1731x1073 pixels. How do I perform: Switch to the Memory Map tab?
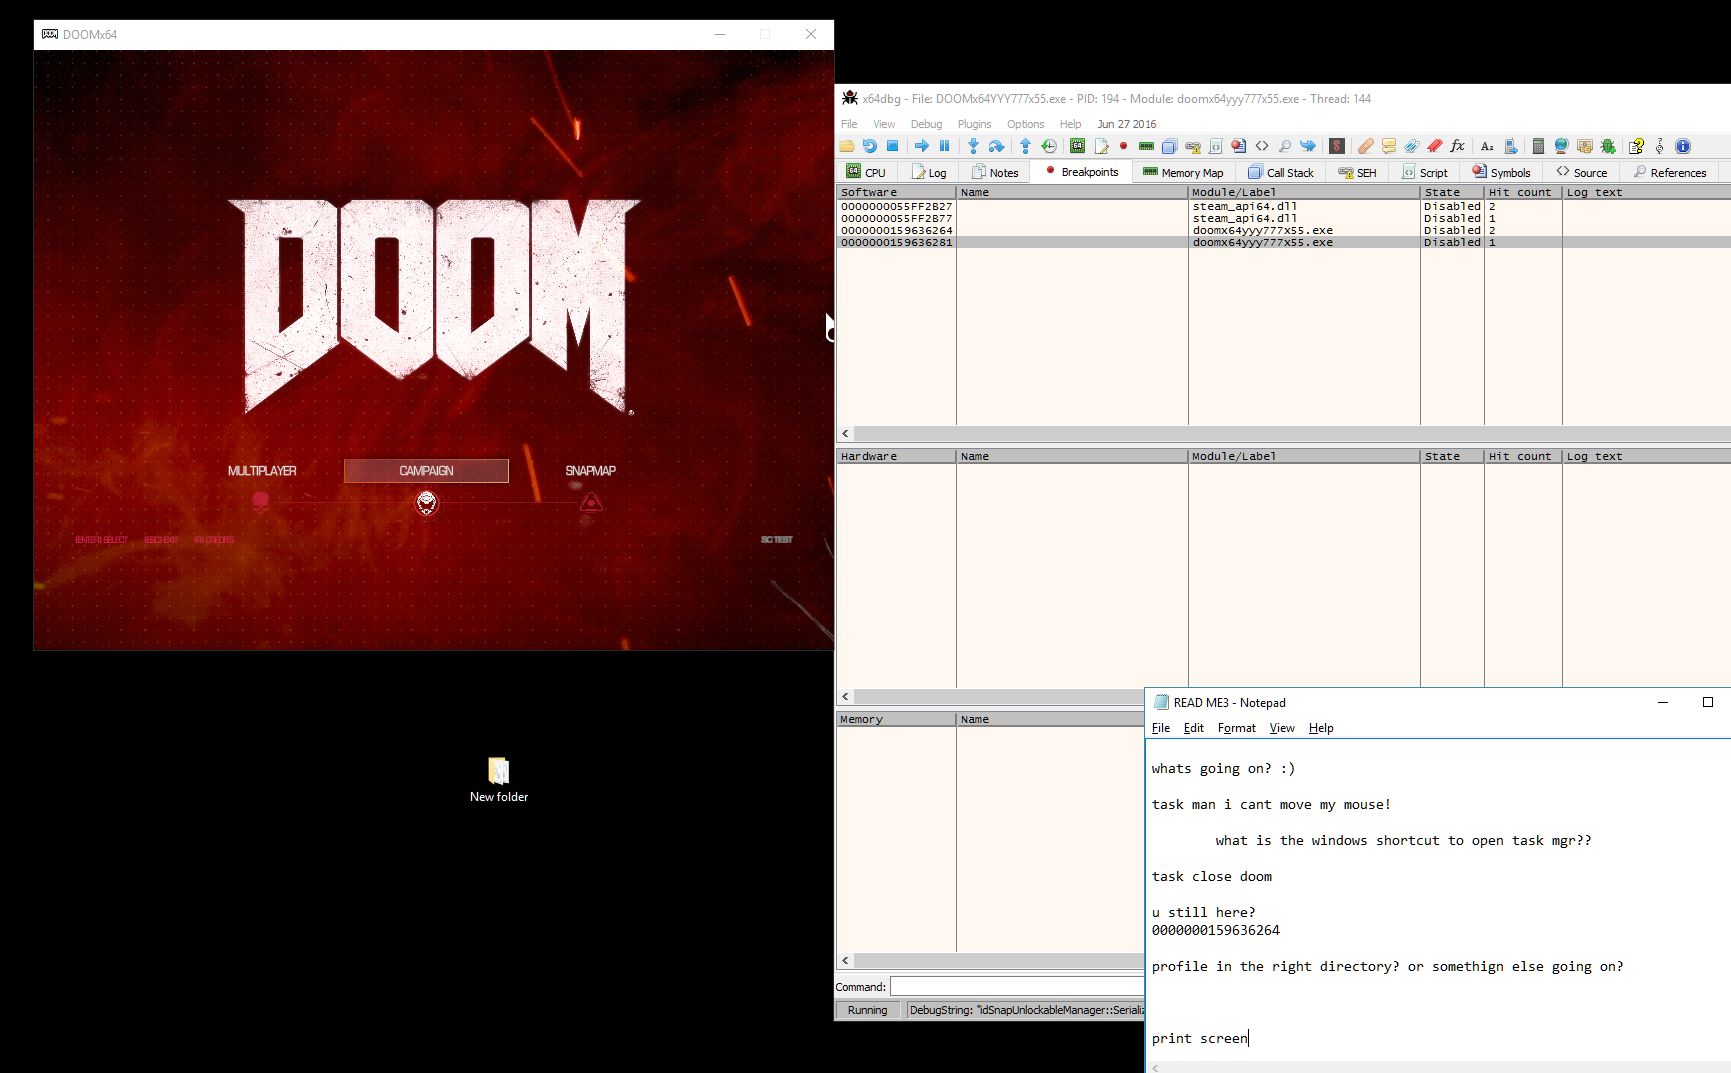[x=1183, y=172]
